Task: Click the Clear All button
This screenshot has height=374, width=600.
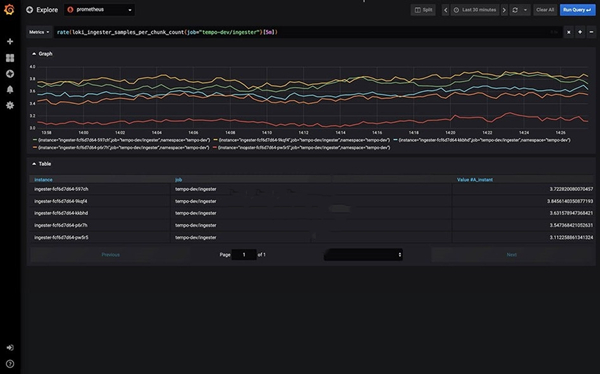Action: click(545, 10)
